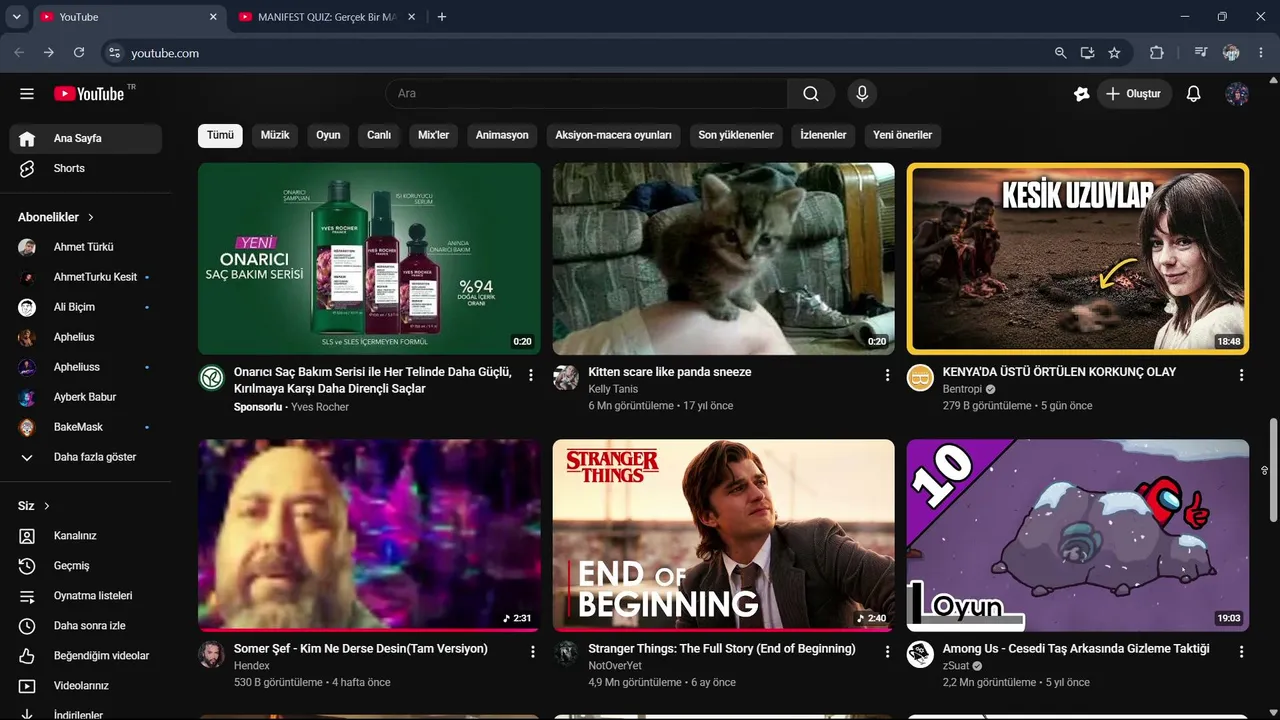Open options for KENYA'DA video

pos(1241,375)
